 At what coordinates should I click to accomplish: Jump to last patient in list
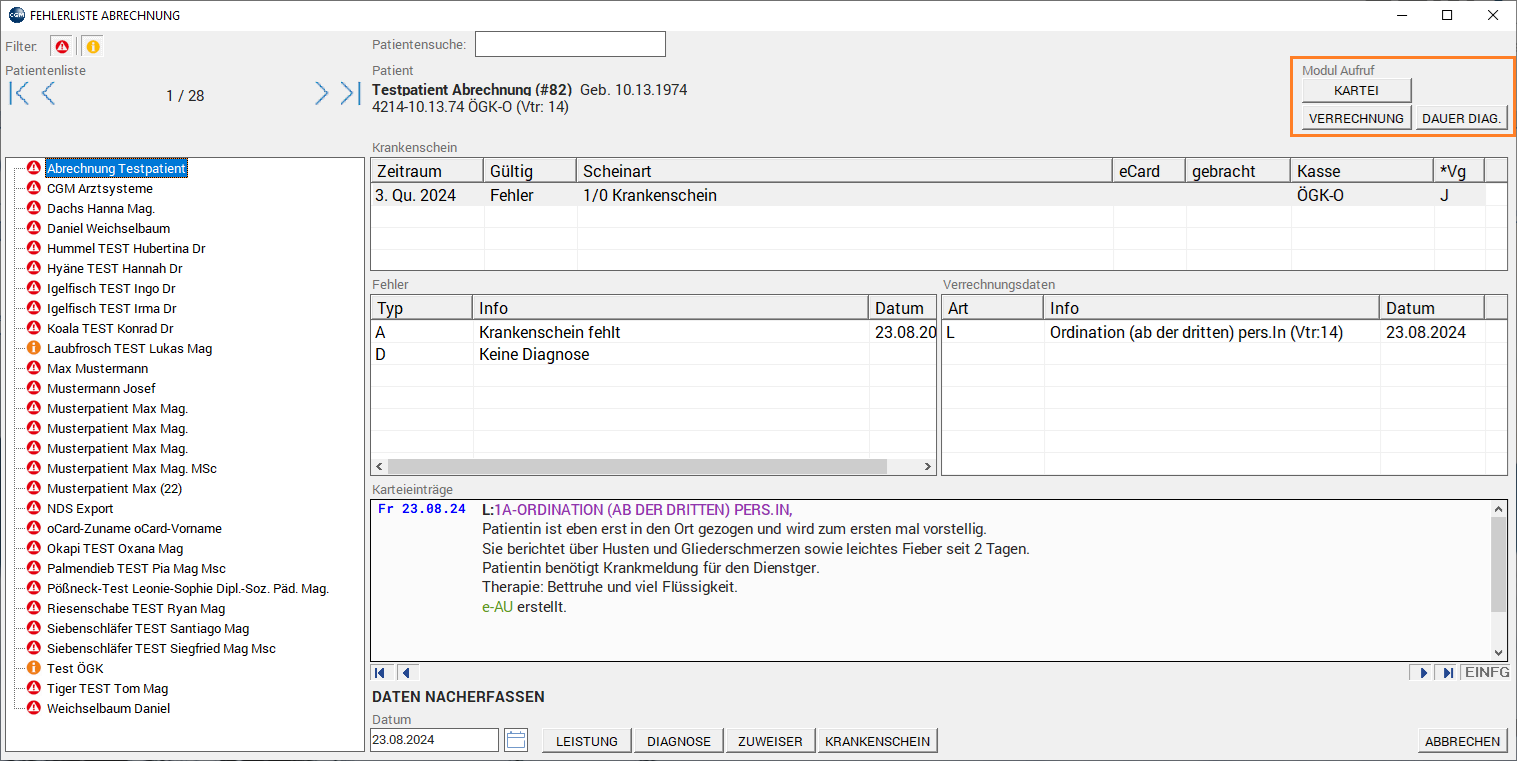click(x=349, y=94)
